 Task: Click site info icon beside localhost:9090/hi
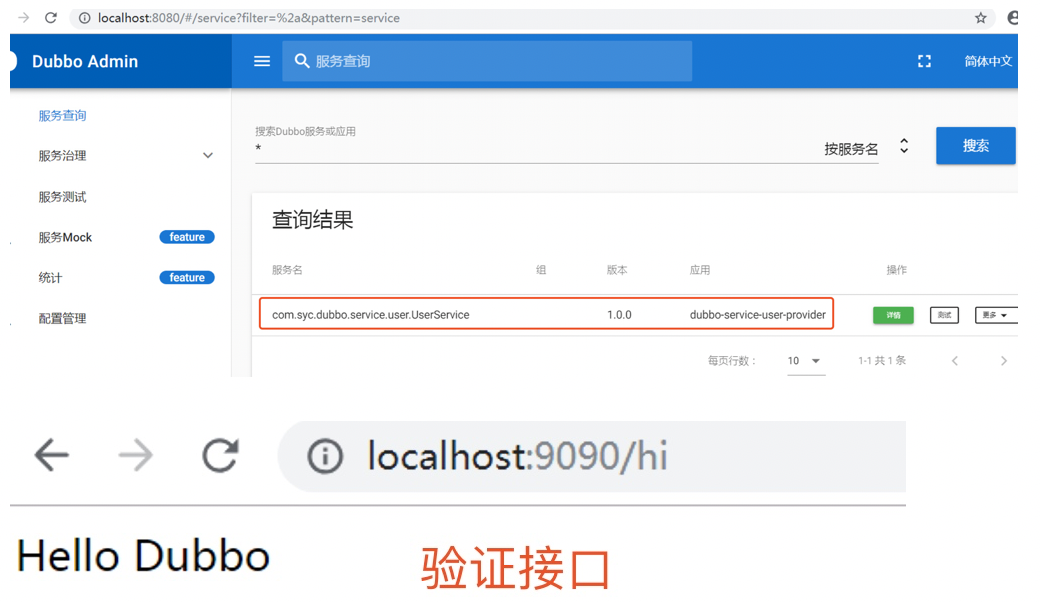coord(325,456)
